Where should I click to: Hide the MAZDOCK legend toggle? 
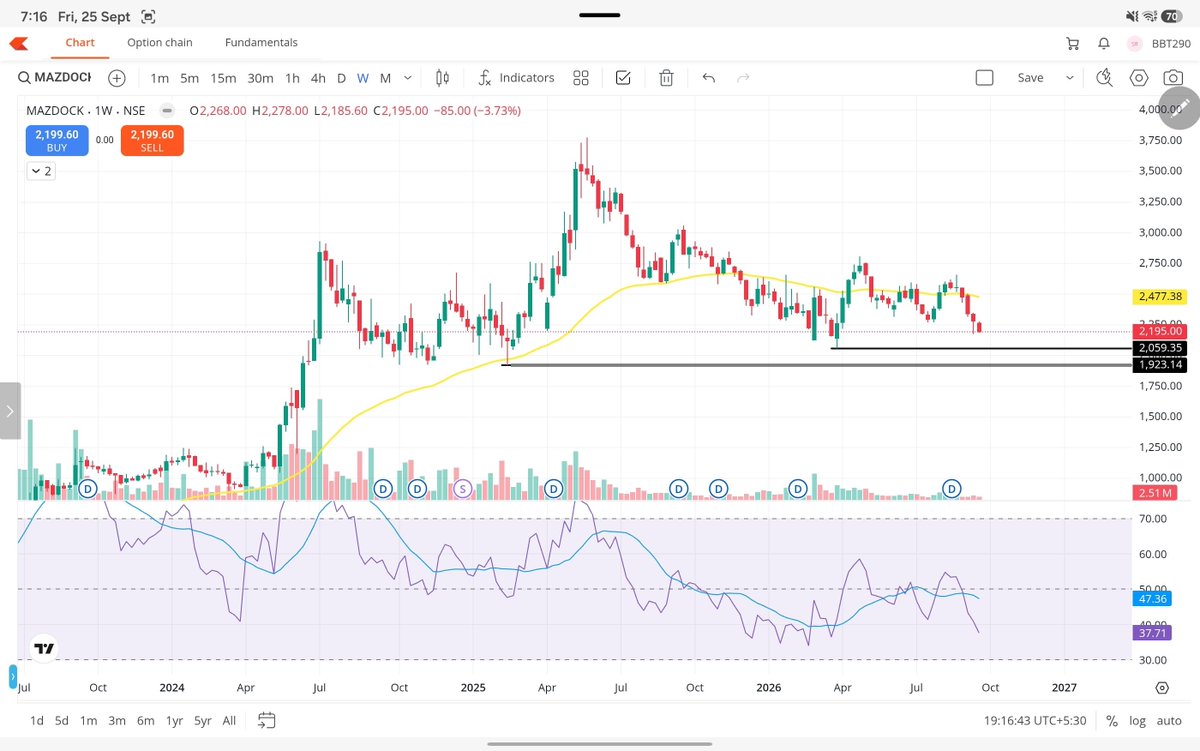167,111
